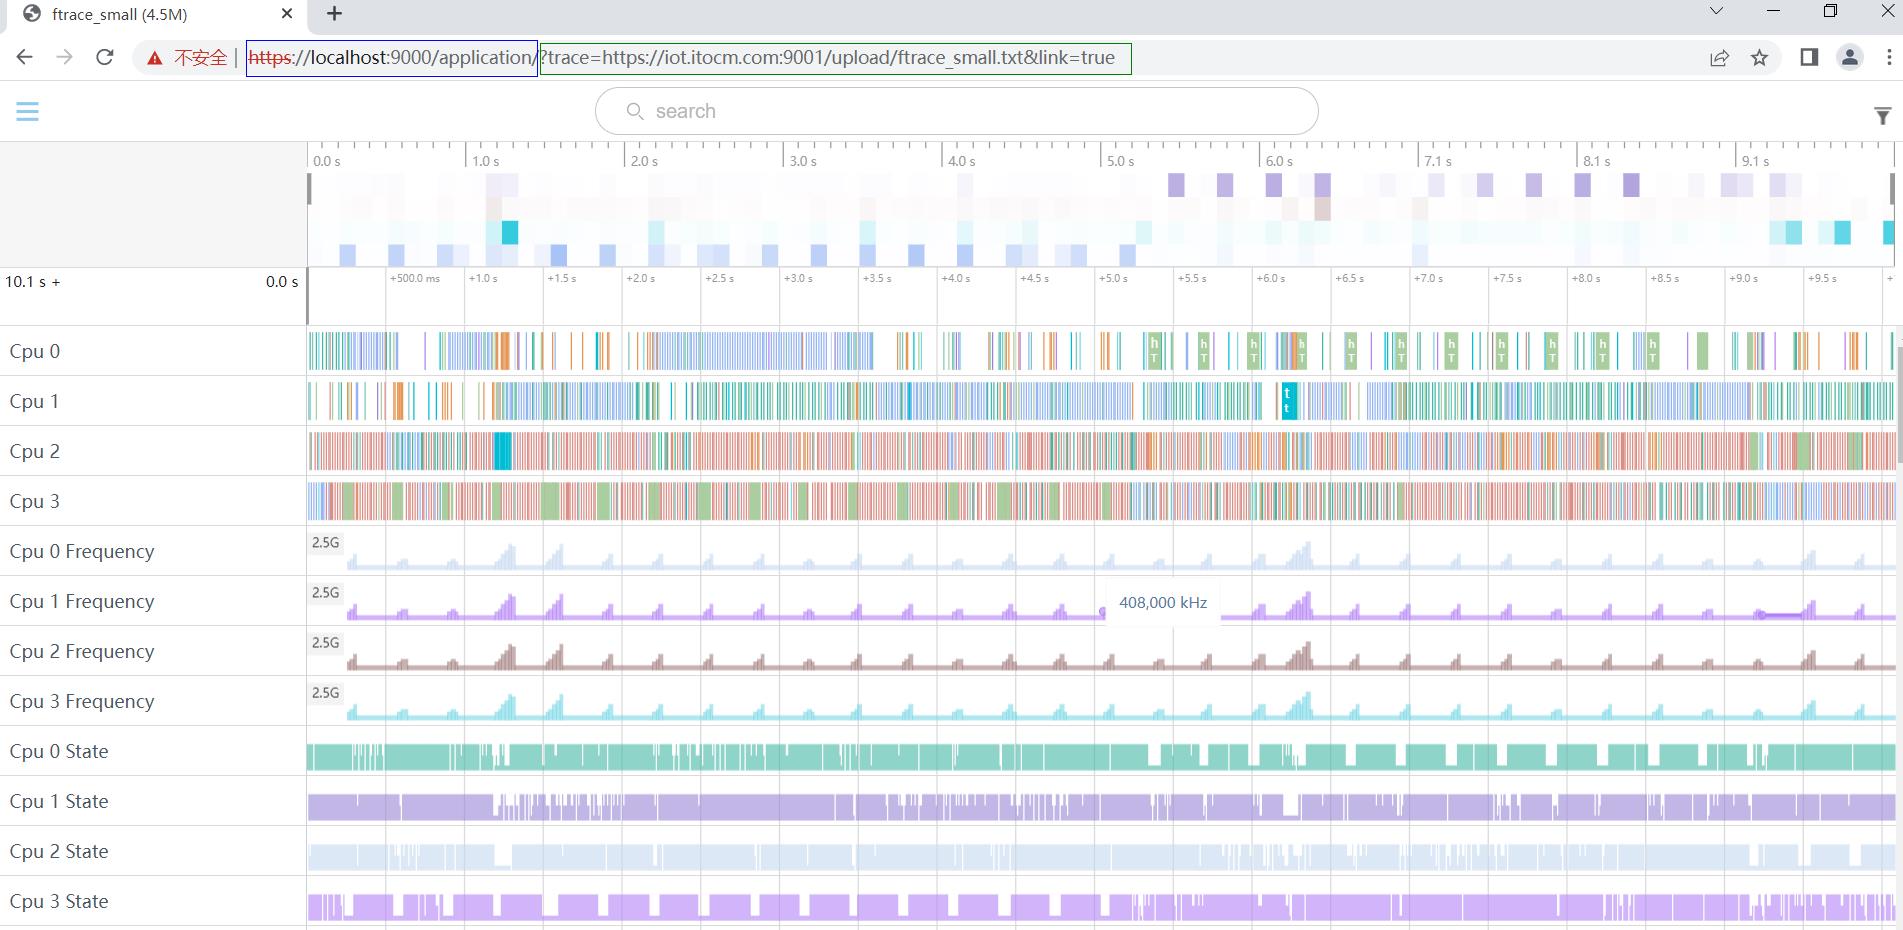The width and height of the screenshot is (1903, 930).
Task: Click the filter funnel icon
Action: pyautogui.click(x=1882, y=116)
